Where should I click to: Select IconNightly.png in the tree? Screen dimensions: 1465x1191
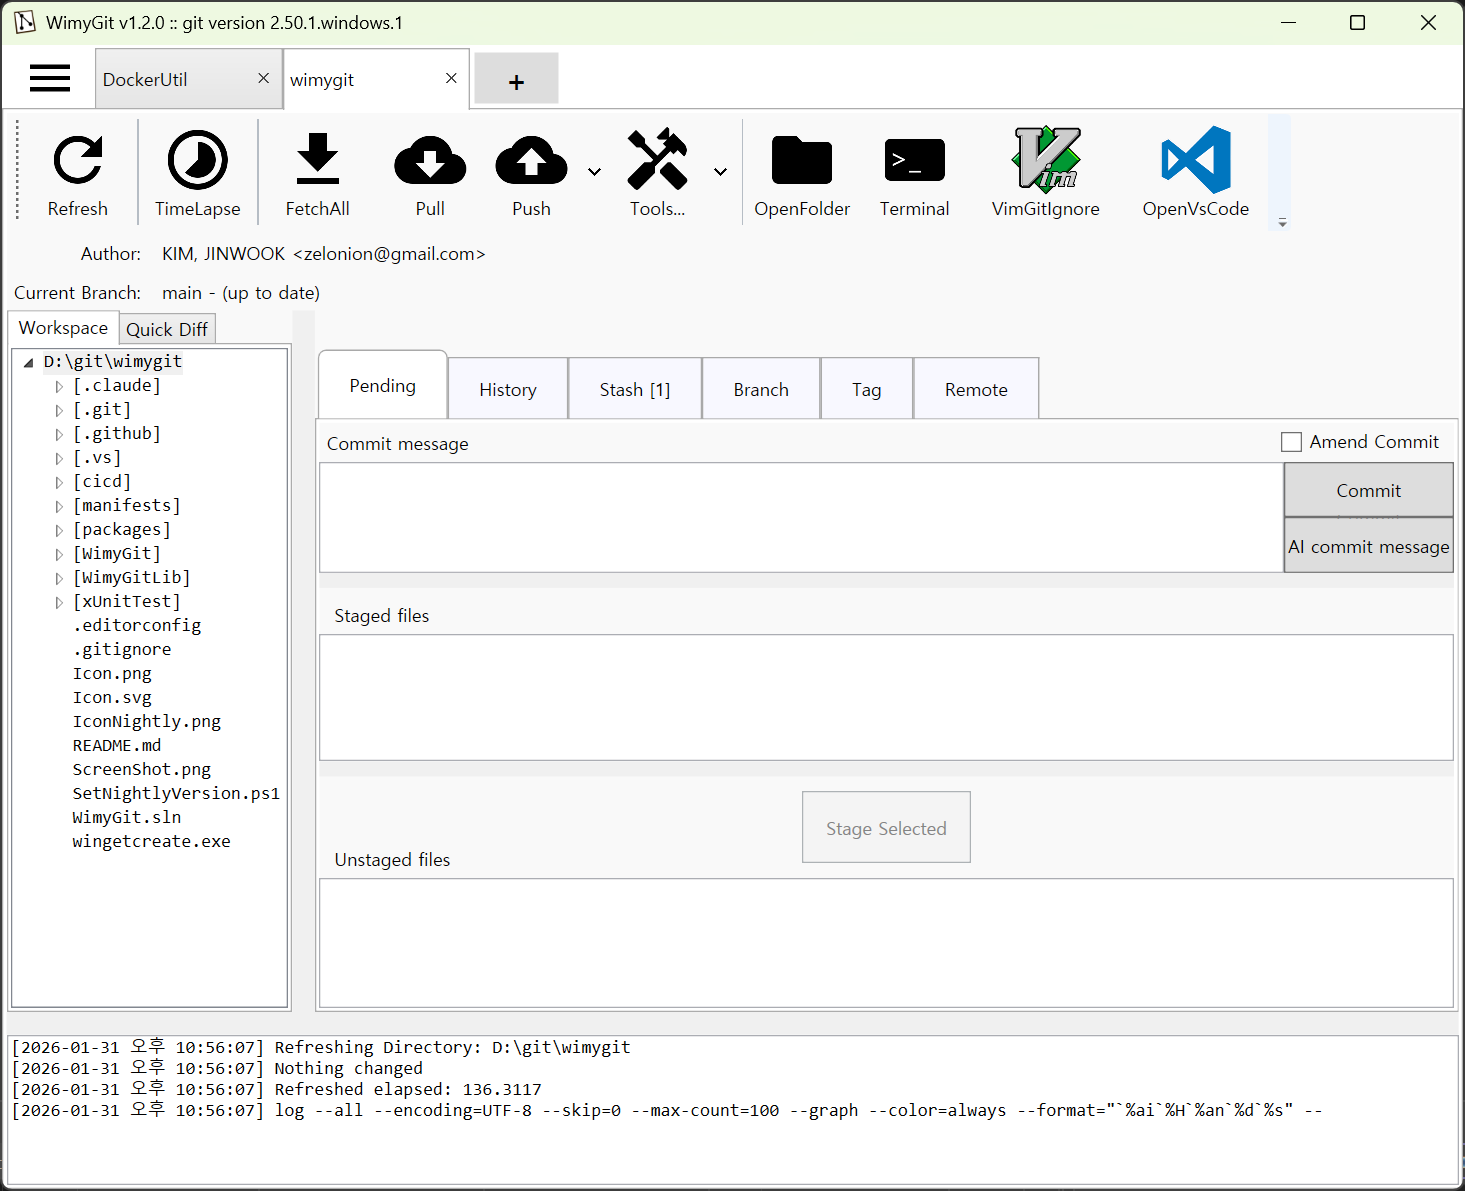click(147, 721)
